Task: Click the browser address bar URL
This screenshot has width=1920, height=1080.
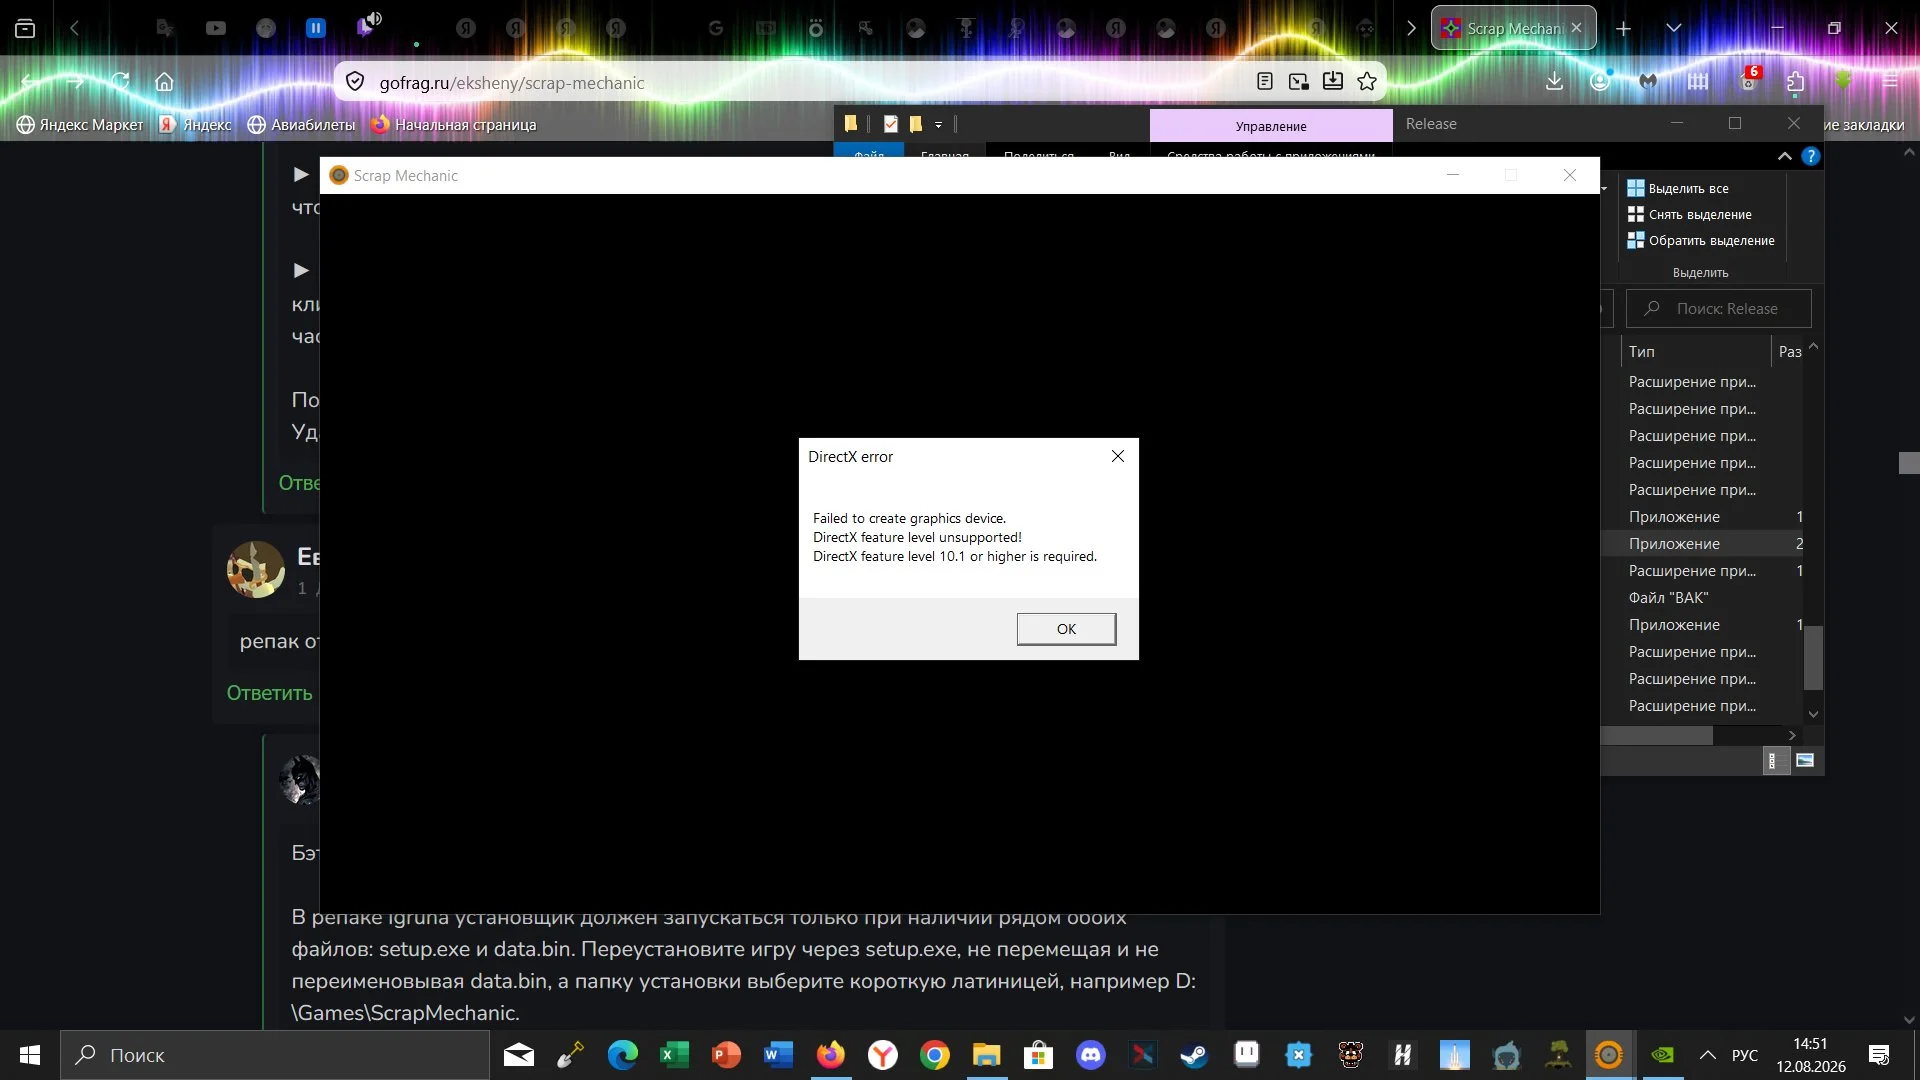Action: [512, 83]
